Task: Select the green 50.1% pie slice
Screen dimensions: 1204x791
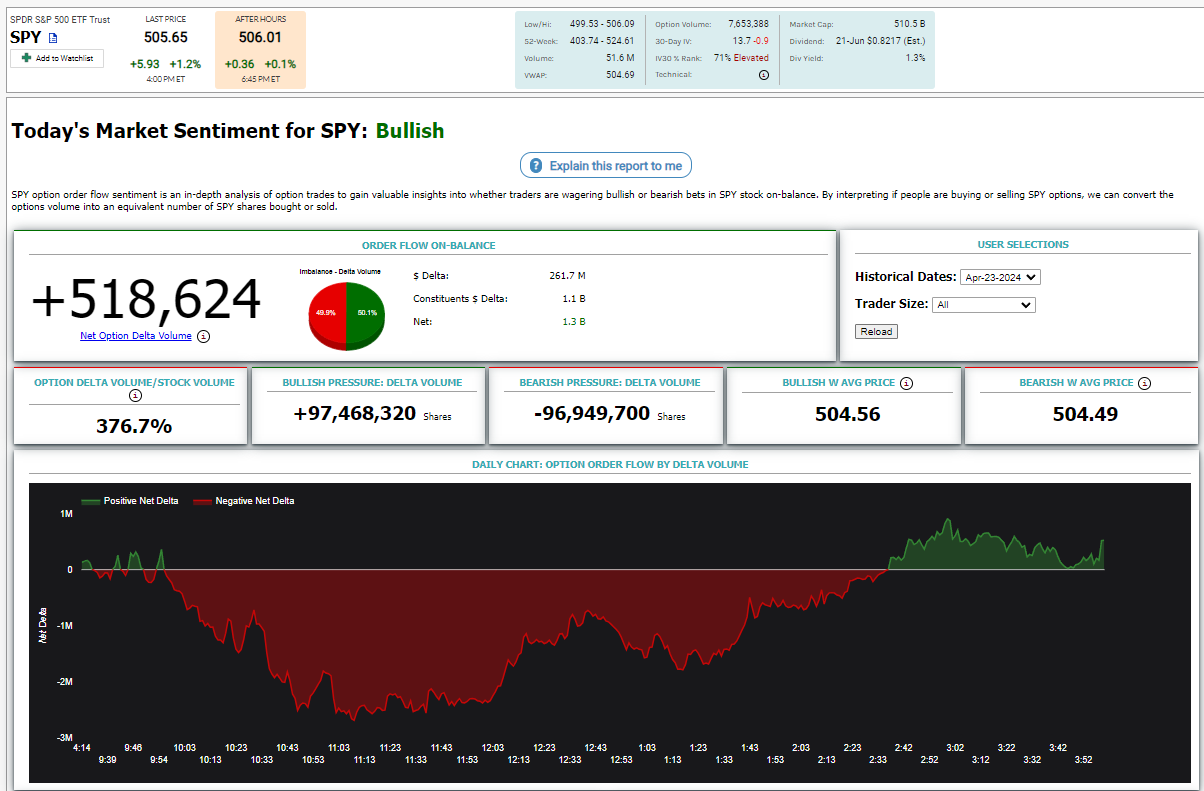Action: point(364,313)
